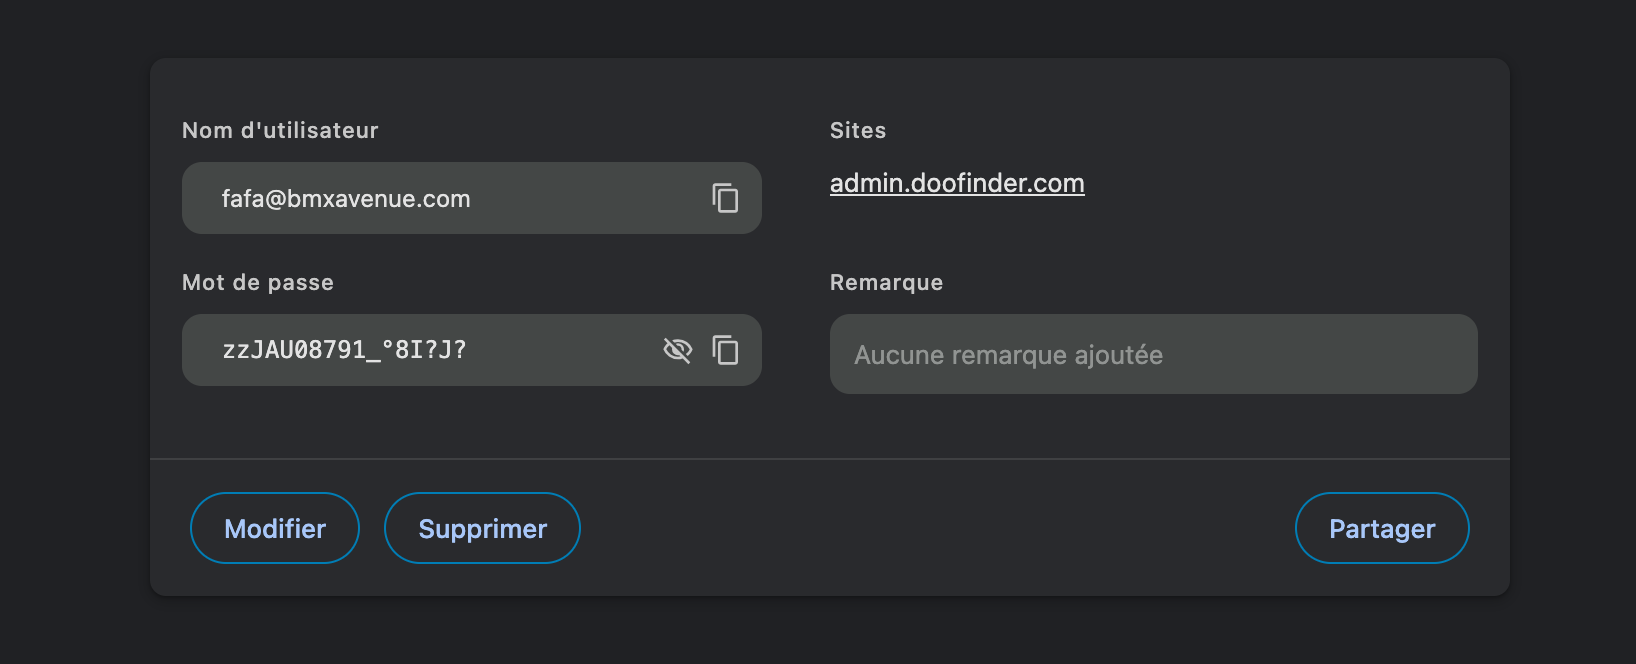Click the Supprimer button
The width and height of the screenshot is (1636, 664).
point(482,528)
